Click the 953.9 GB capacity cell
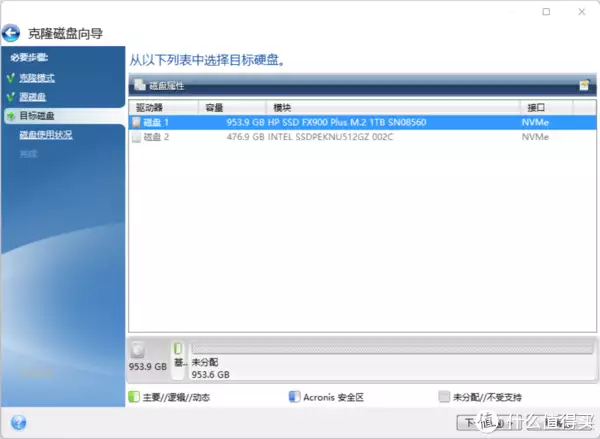This screenshot has height=439, width=600. coord(245,122)
